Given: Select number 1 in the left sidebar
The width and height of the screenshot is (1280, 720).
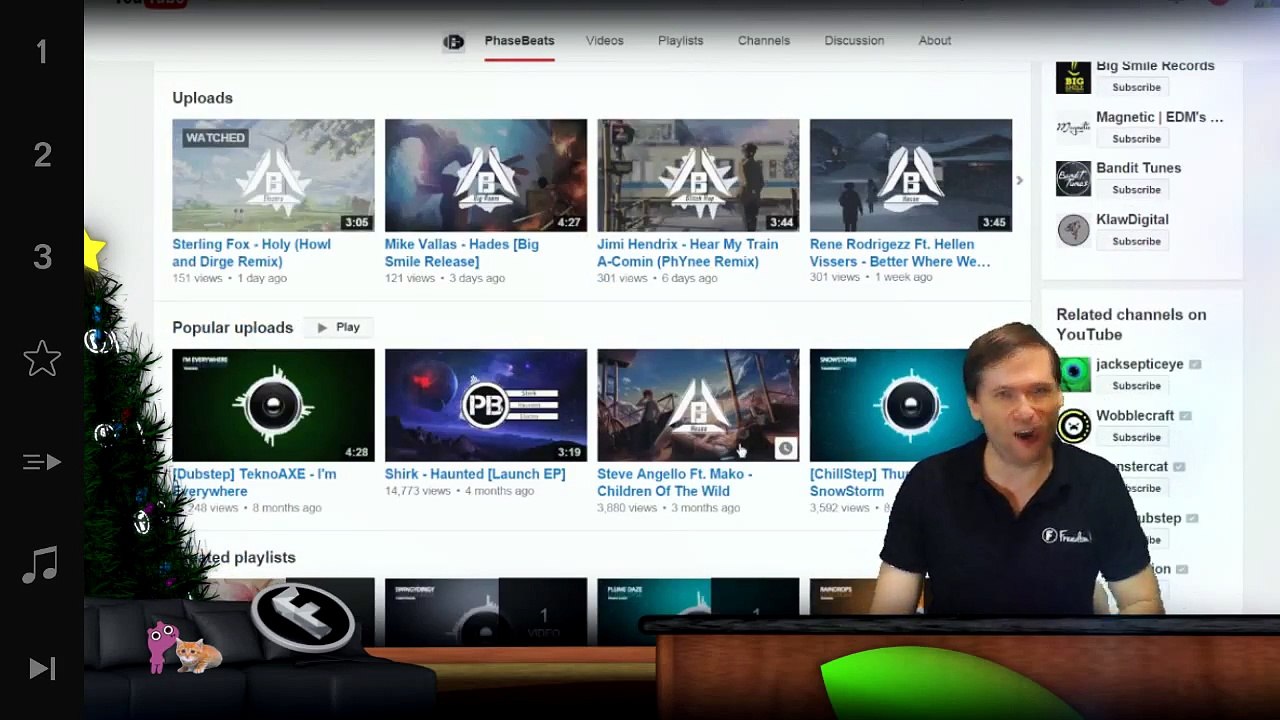Looking at the screenshot, I should [42, 52].
